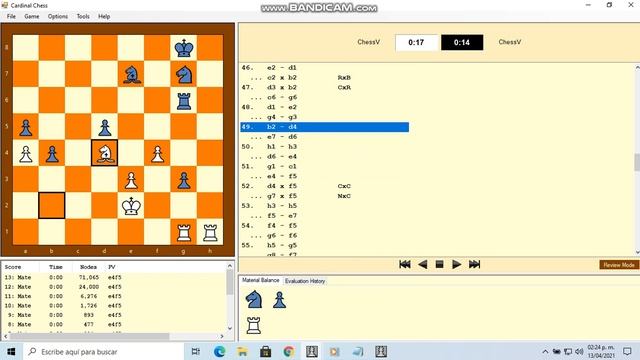Open the Game menu

[x=32, y=16]
